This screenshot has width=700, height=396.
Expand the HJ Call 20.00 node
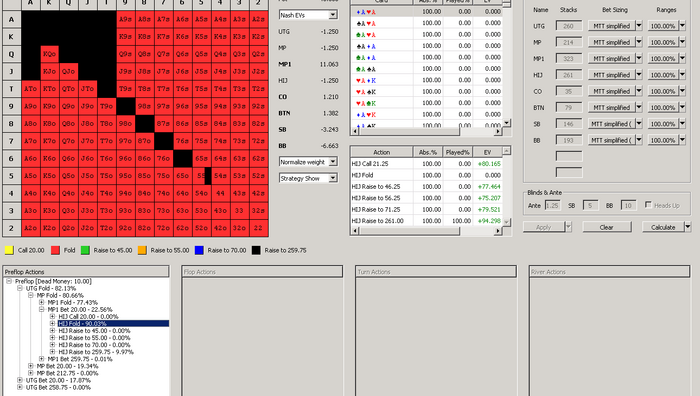point(52,317)
